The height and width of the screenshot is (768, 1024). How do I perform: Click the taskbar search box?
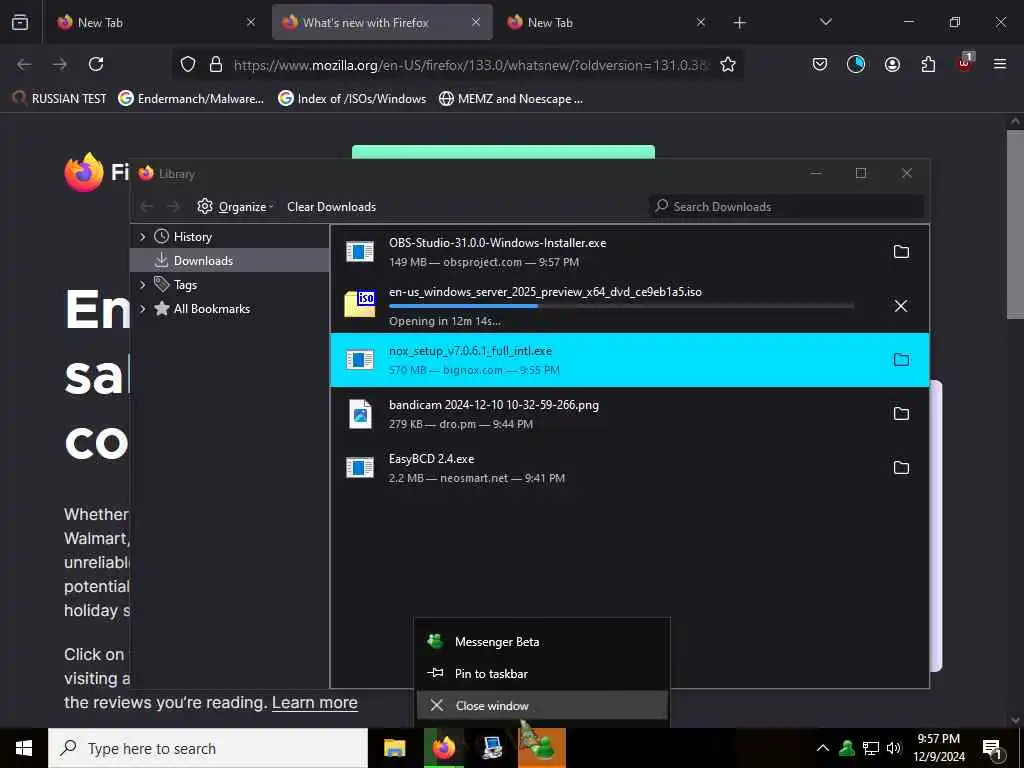(208, 748)
